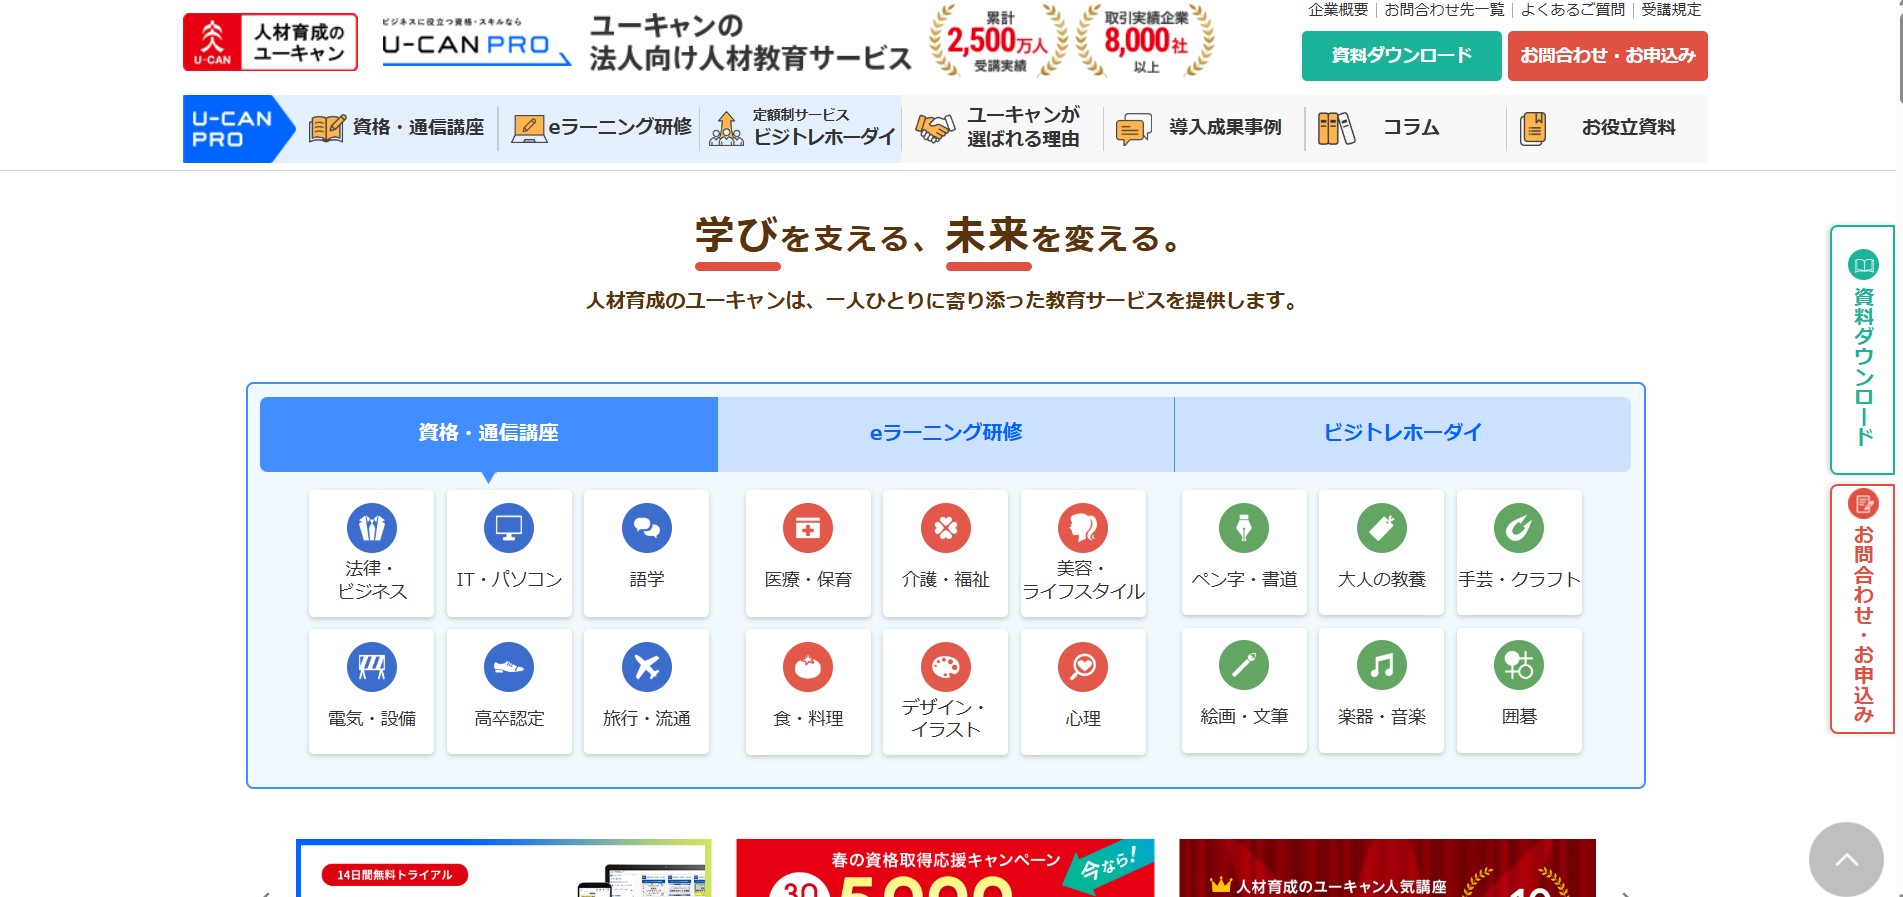The height and width of the screenshot is (897, 1903).
Task: Select the 楽器・音楽 music note icon
Action: point(1381,665)
